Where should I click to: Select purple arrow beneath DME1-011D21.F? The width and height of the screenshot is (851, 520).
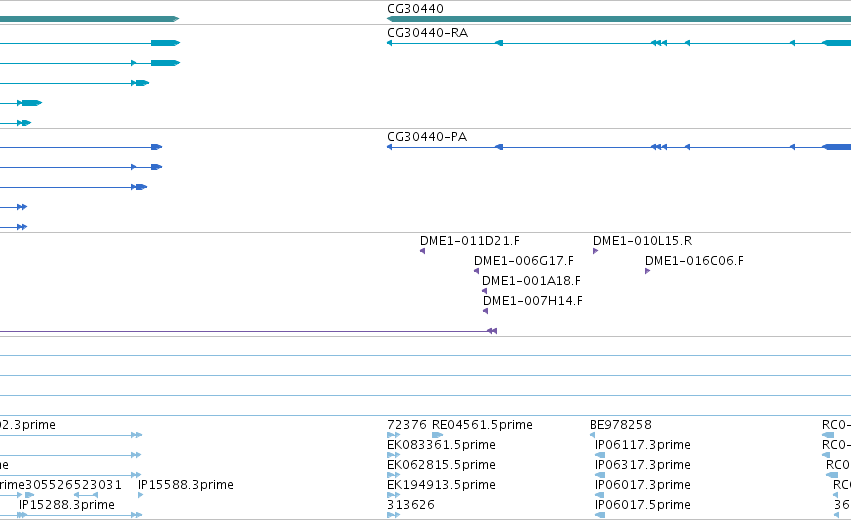422,251
